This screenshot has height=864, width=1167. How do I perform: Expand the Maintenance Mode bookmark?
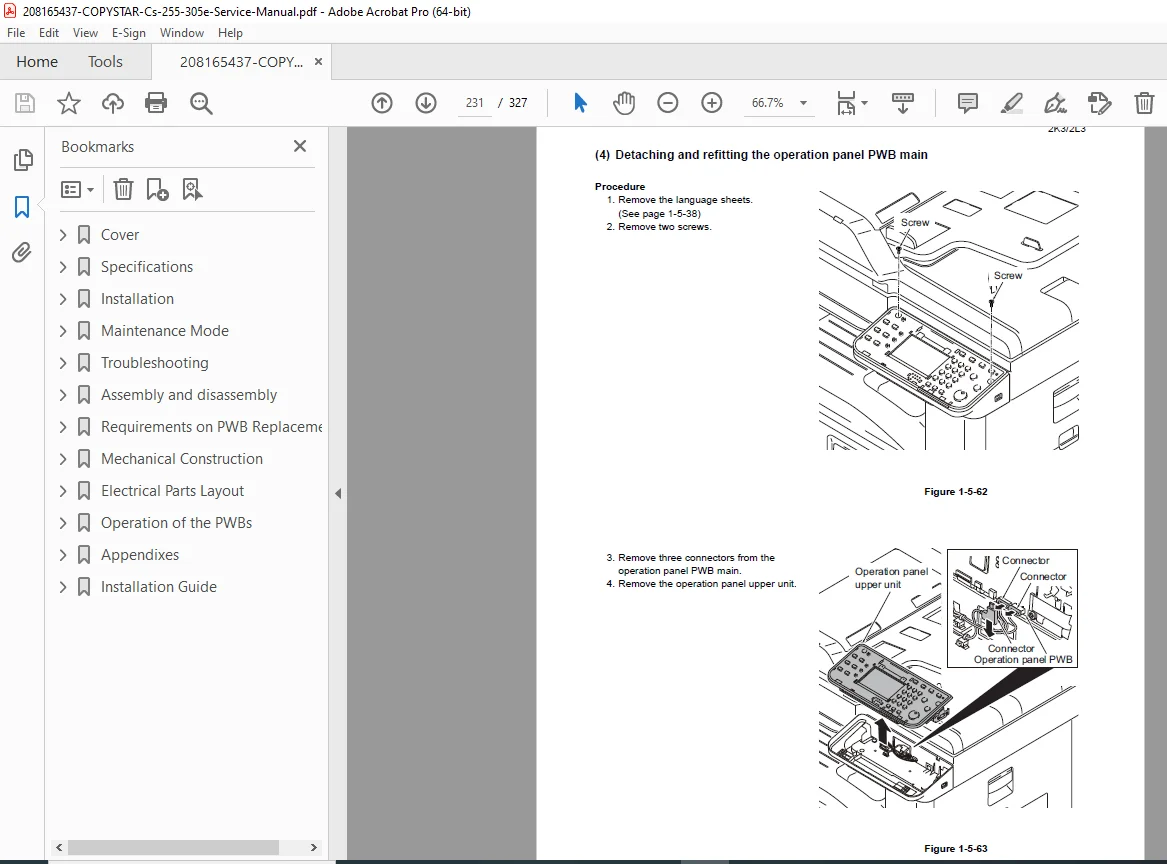tap(63, 331)
